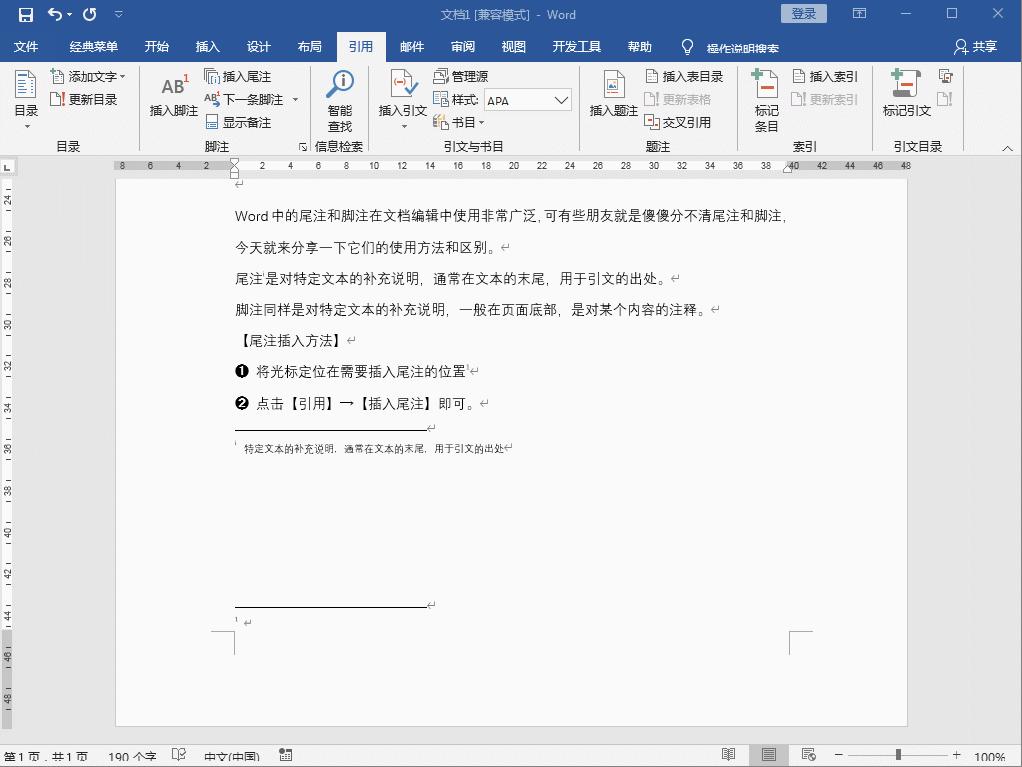1022x767 pixels.
Task: Switch to the 经典菜单 tab
Action: [x=94, y=47]
